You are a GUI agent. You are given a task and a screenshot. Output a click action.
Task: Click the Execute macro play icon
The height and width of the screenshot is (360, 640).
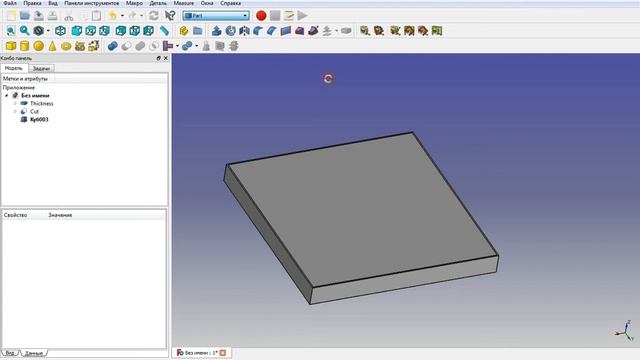tap(302, 16)
